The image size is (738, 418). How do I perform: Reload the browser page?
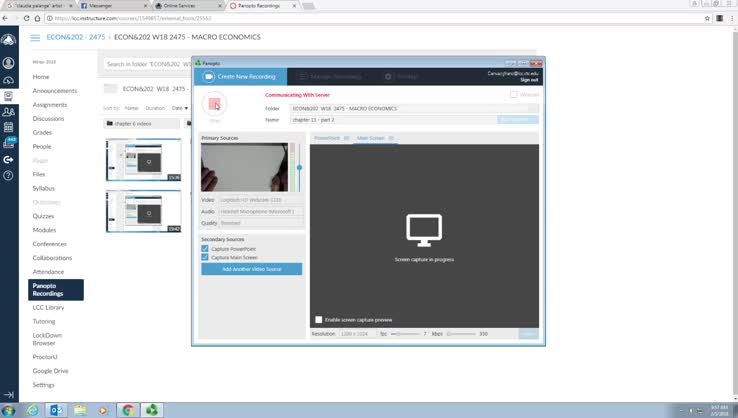(26, 18)
